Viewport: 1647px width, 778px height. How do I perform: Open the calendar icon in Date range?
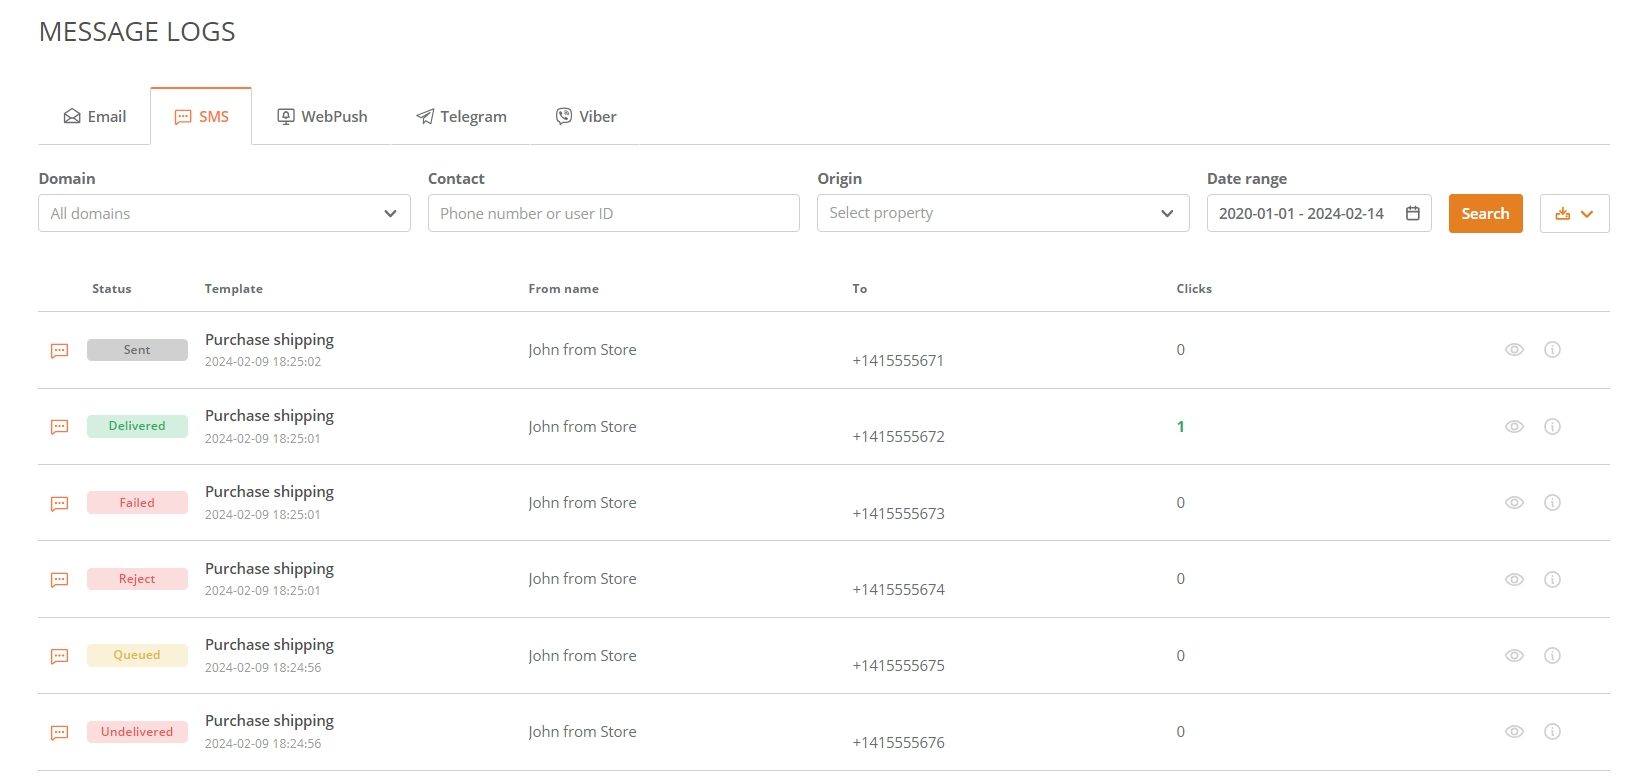click(x=1412, y=213)
